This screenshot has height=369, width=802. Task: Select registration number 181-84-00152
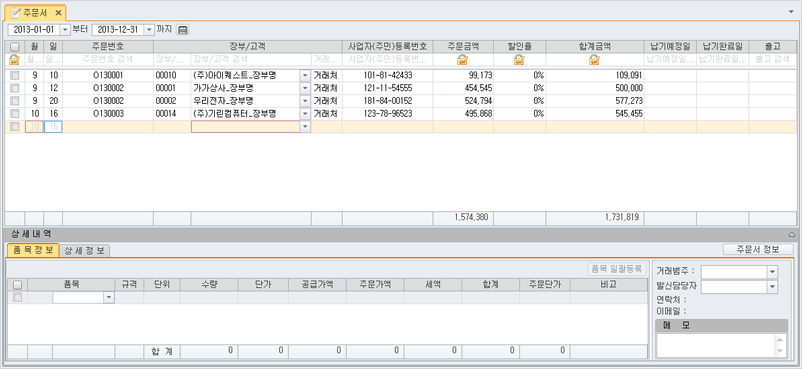[x=388, y=101]
